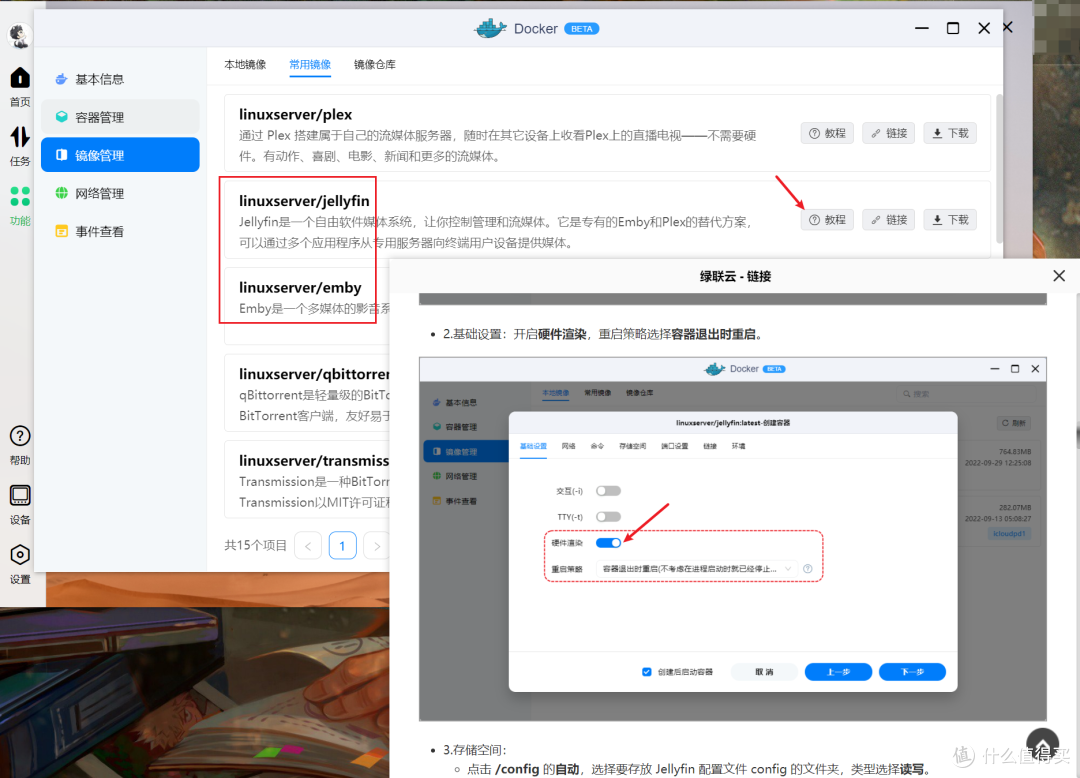Click the 刷新 refresh button in the tutorial image
Screen dimensions: 1080x778
pyautogui.click(x=1014, y=423)
